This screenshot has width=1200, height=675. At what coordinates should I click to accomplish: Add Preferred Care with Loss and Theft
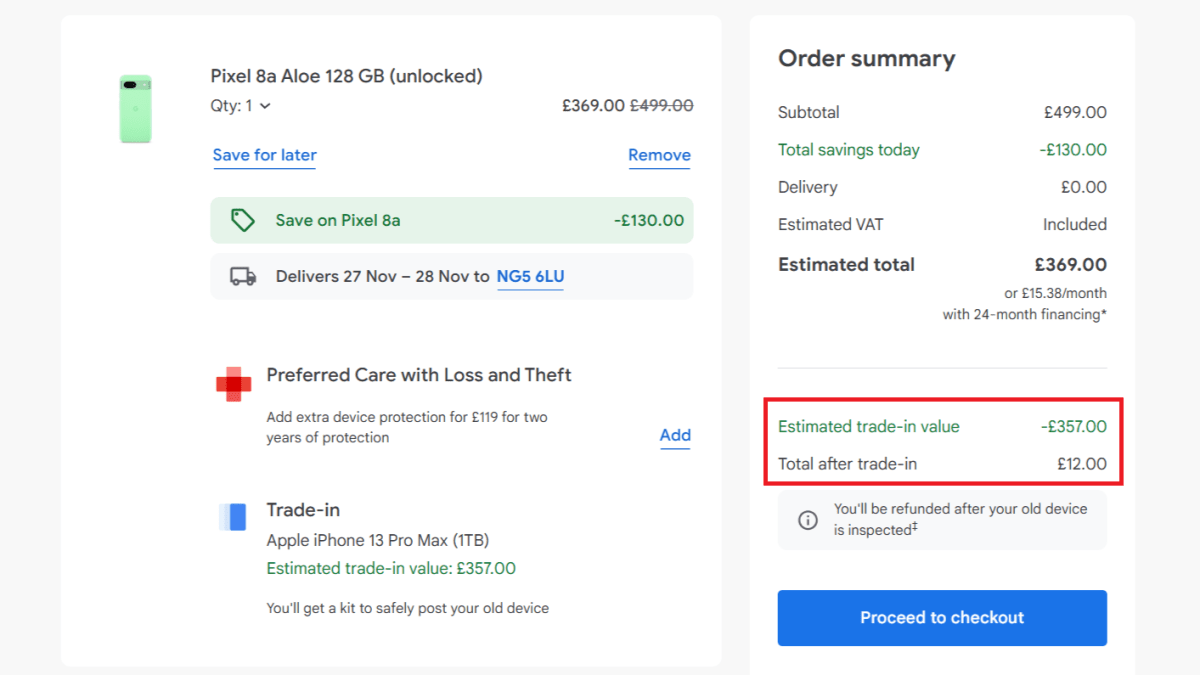pos(675,435)
